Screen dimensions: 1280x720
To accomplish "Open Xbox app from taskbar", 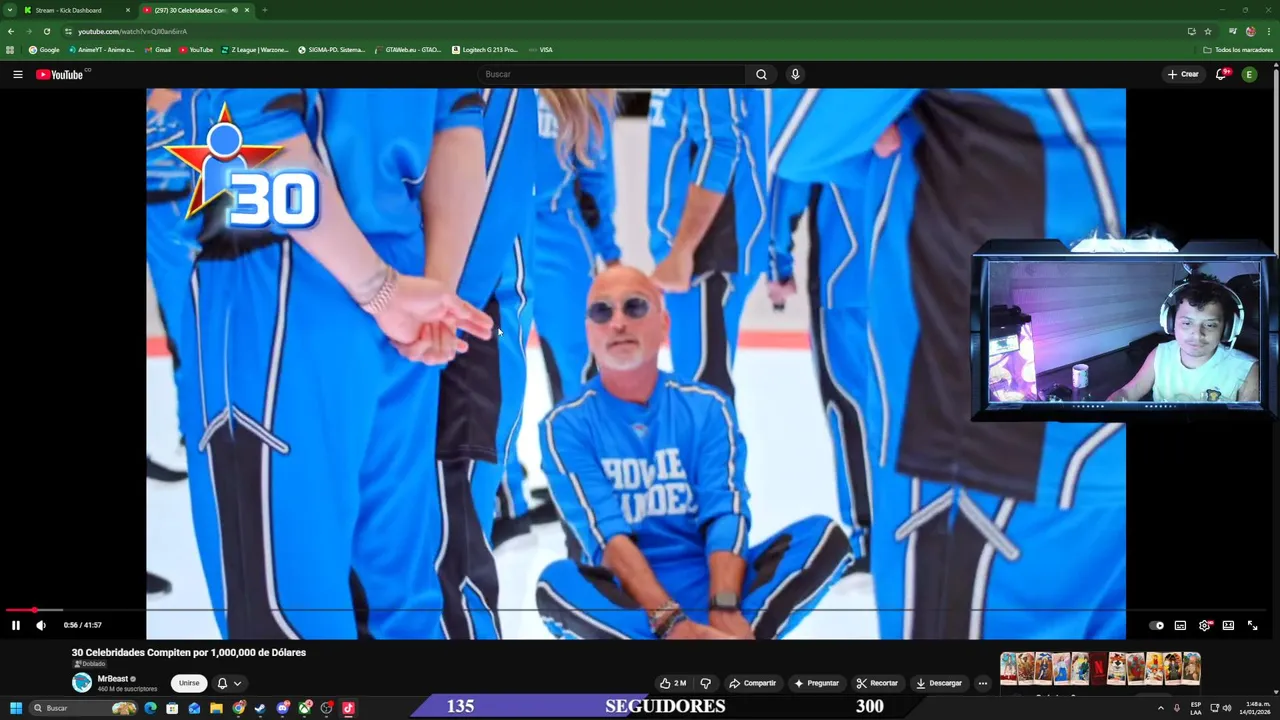I will click(304, 708).
